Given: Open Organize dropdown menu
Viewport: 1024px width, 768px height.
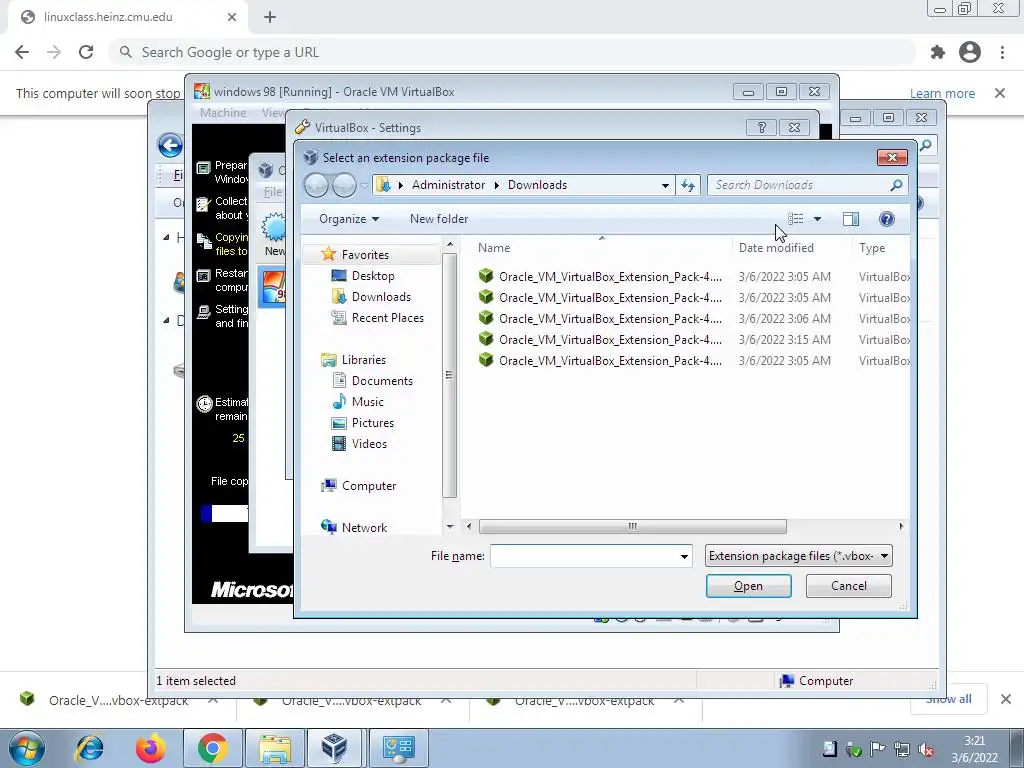Looking at the screenshot, I should (x=349, y=219).
